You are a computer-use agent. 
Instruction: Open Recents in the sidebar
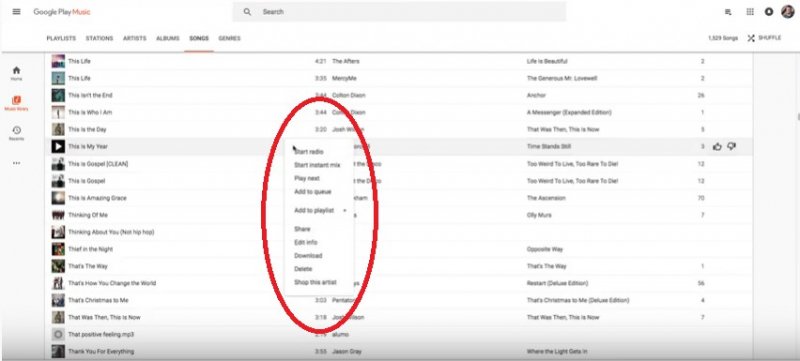16,133
